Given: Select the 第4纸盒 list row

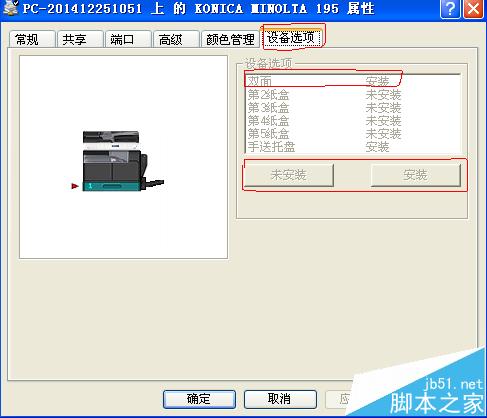Looking at the screenshot, I should (x=353, y=121).
